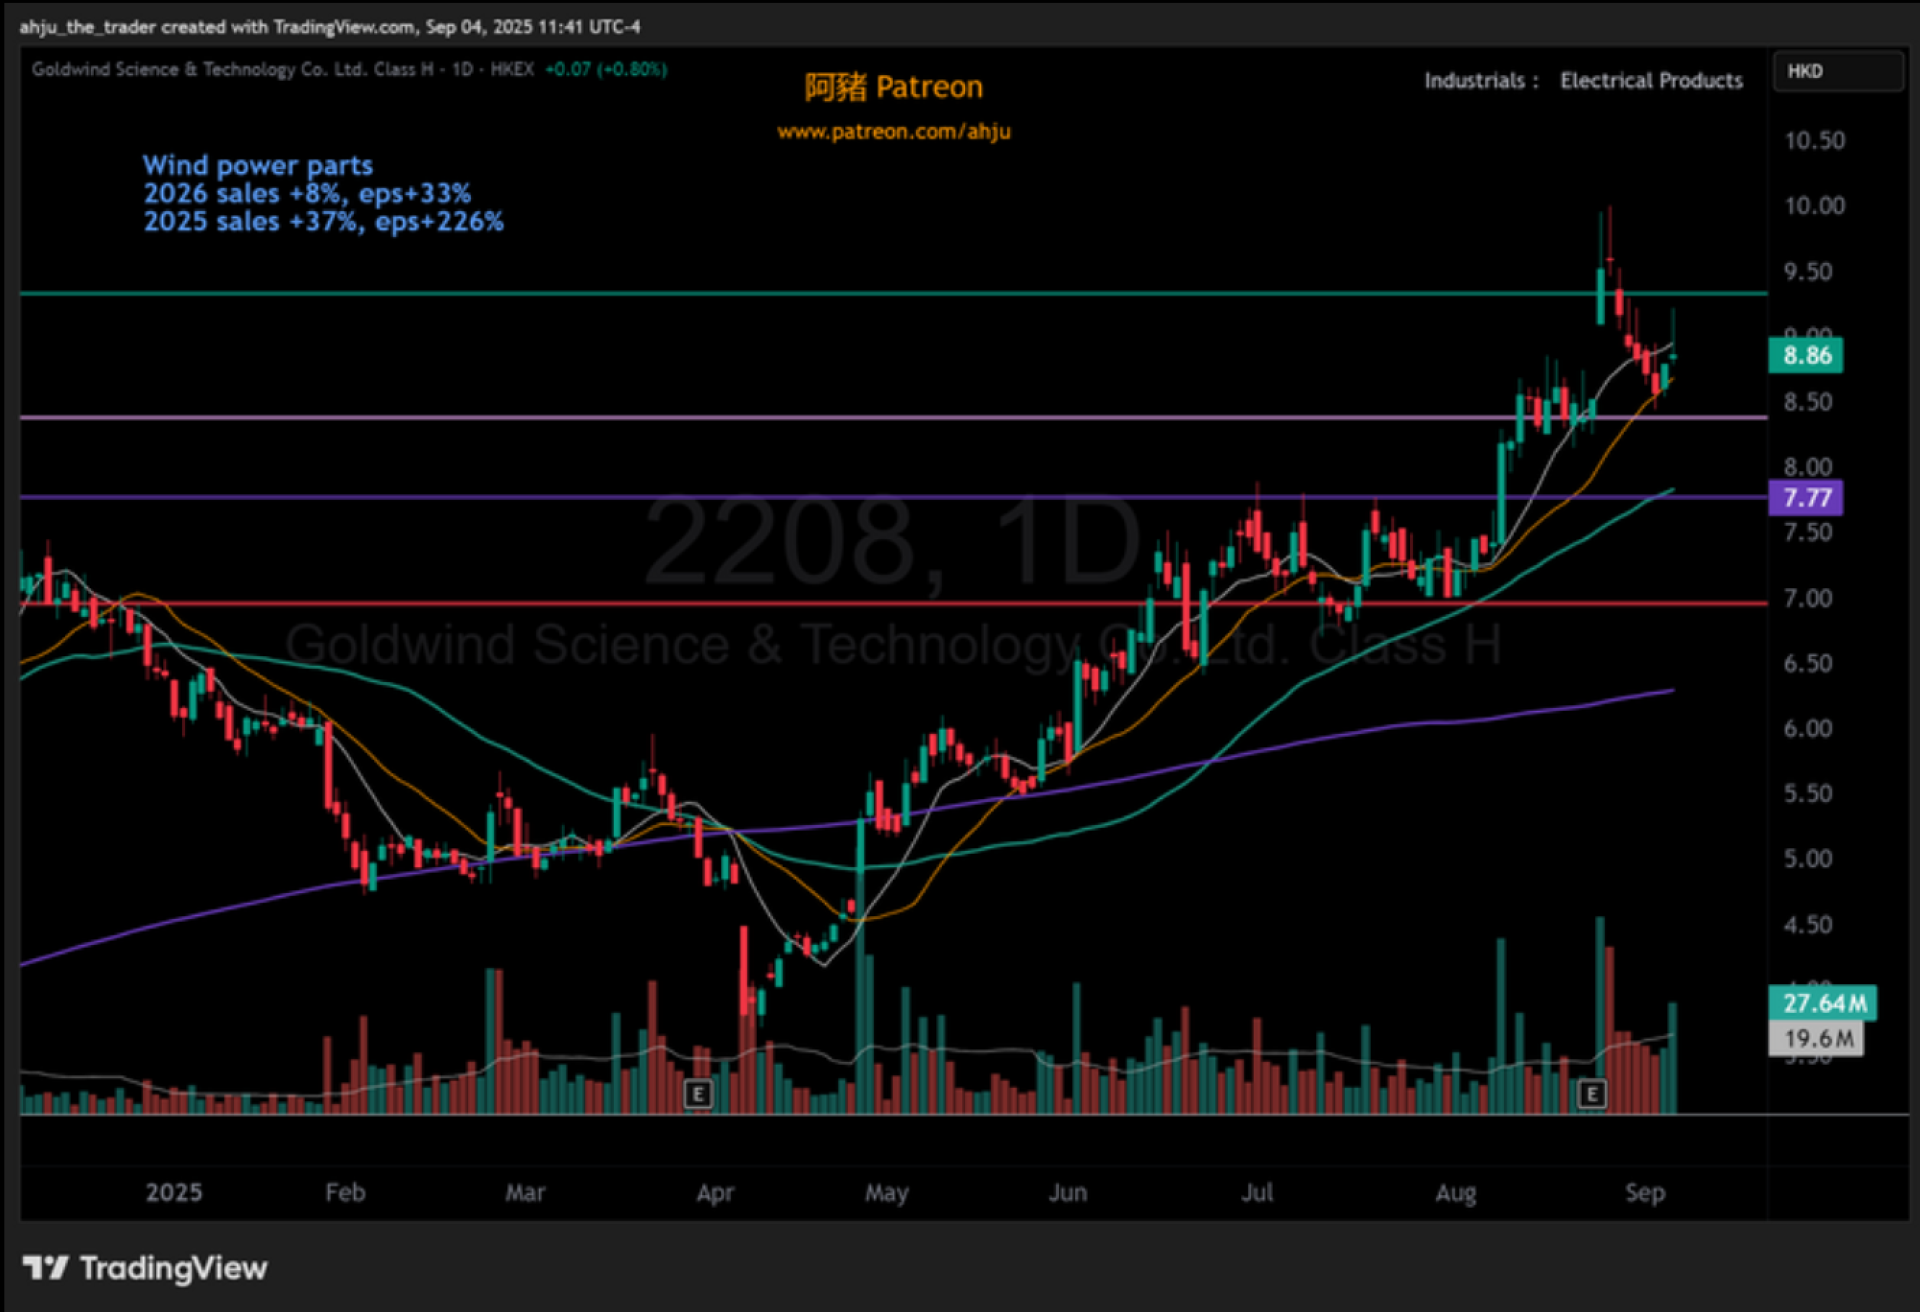The width and height of the screenshot is (1920, 1312).
Task: Click the 阿豬 Patreon heading
Action: (x=893, y=87)
